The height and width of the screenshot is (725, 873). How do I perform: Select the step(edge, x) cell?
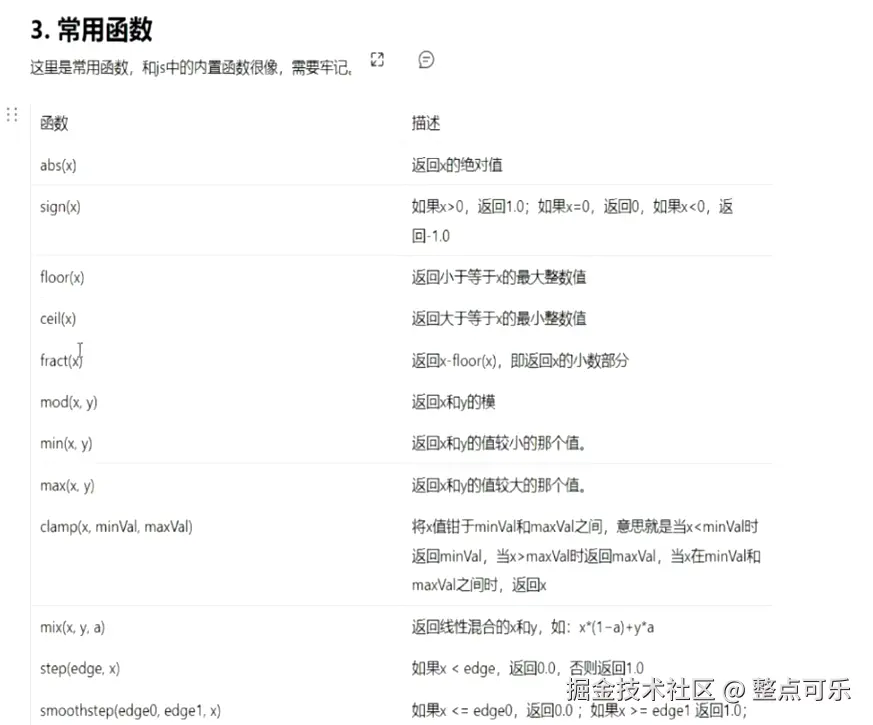click(80, 668)
